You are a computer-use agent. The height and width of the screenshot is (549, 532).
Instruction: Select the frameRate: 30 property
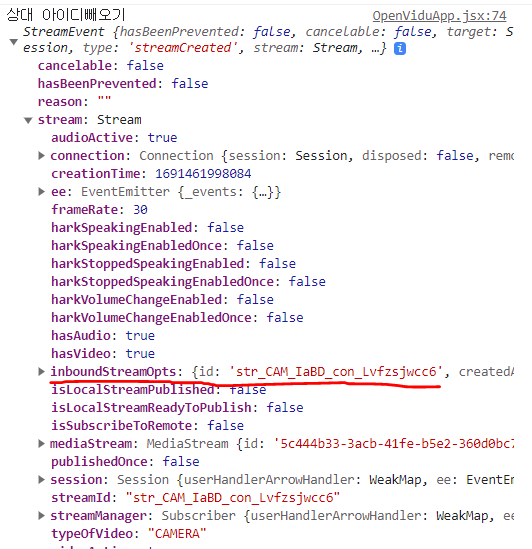point(99,210)
